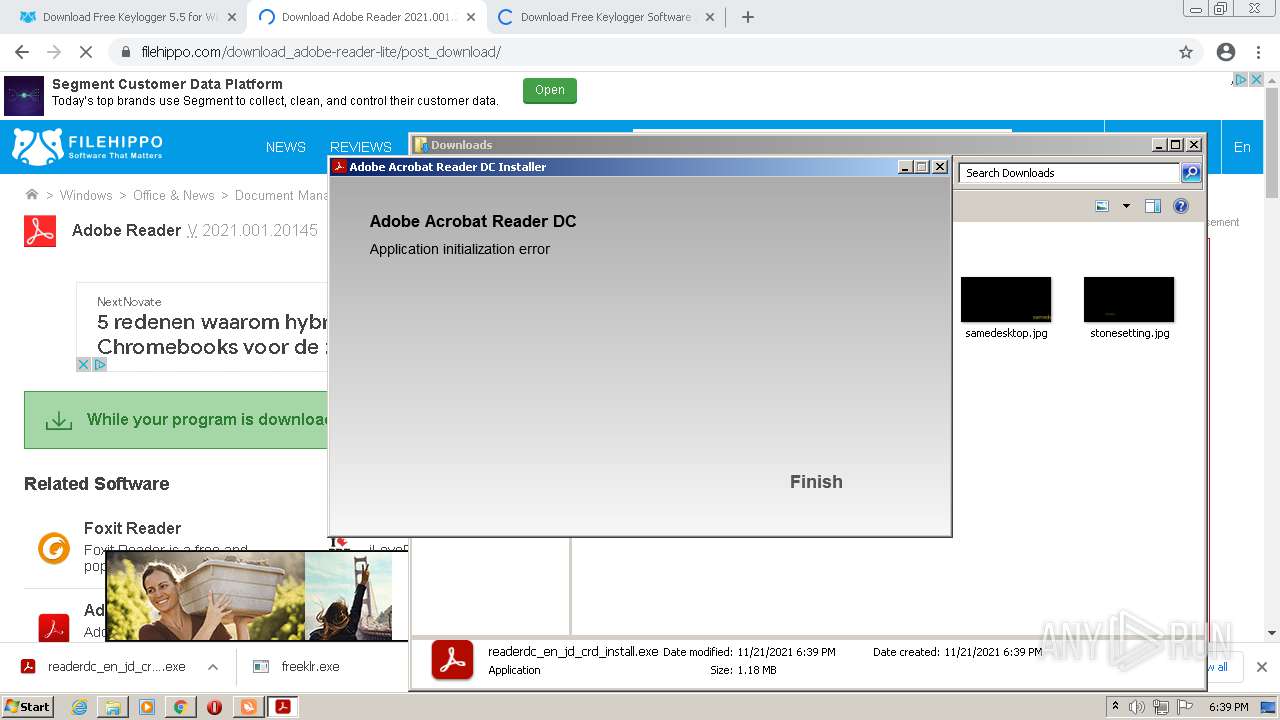
Task: Click Finish in the Adobe installer
Action: coord(816,482)
